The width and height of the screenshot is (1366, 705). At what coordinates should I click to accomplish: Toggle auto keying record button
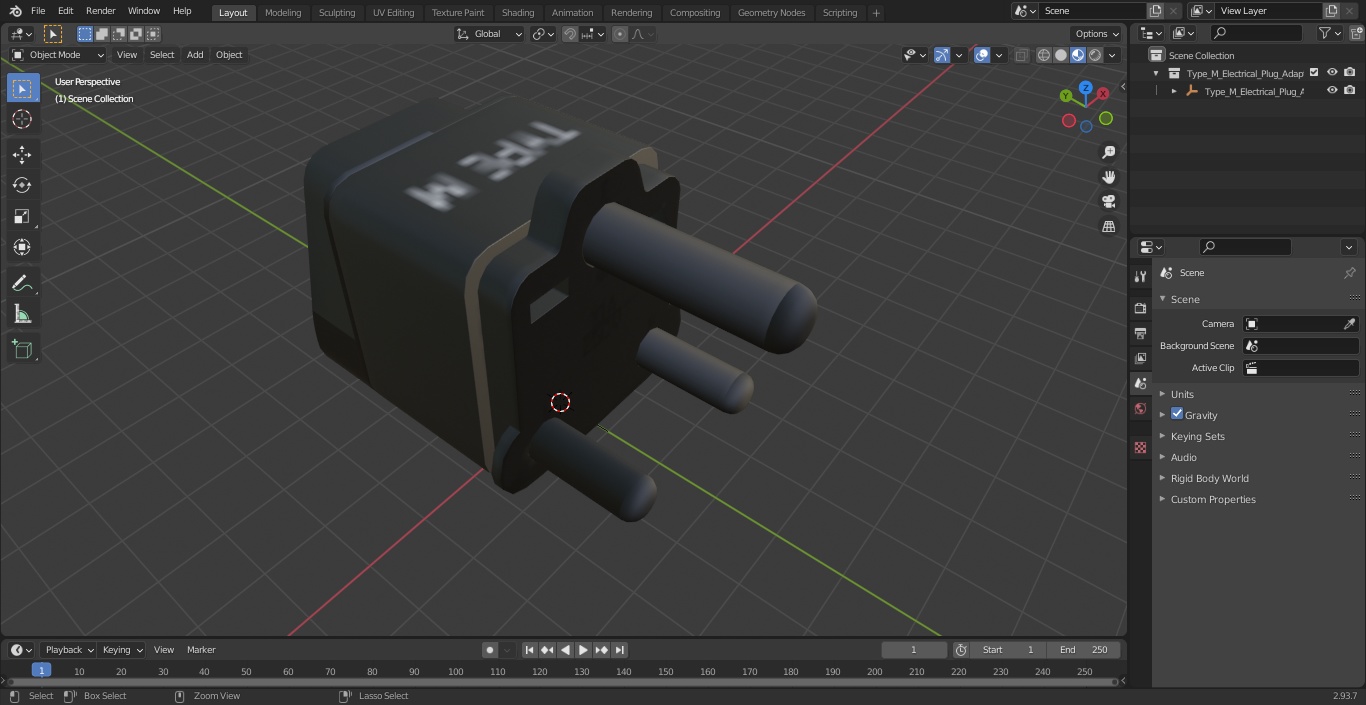pyautogui.click(x=490, y=650)
